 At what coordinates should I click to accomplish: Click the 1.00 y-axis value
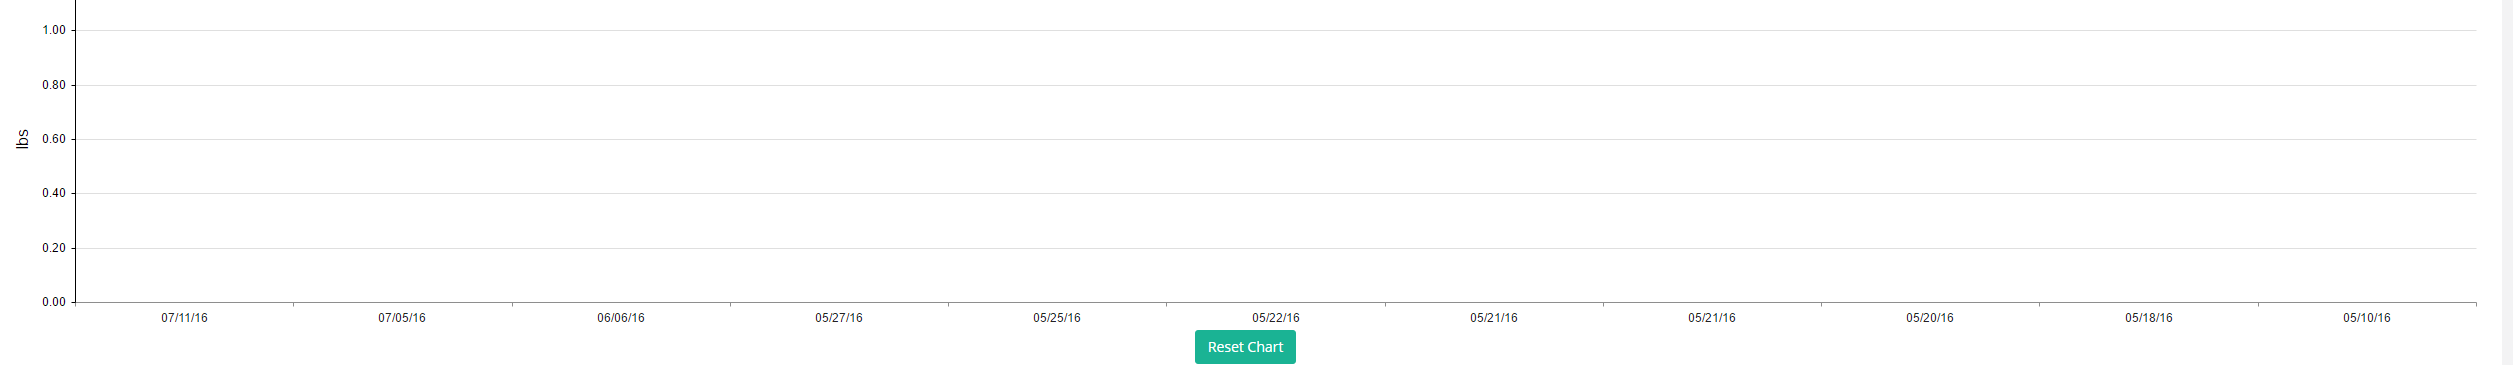(x=54, y=30)
